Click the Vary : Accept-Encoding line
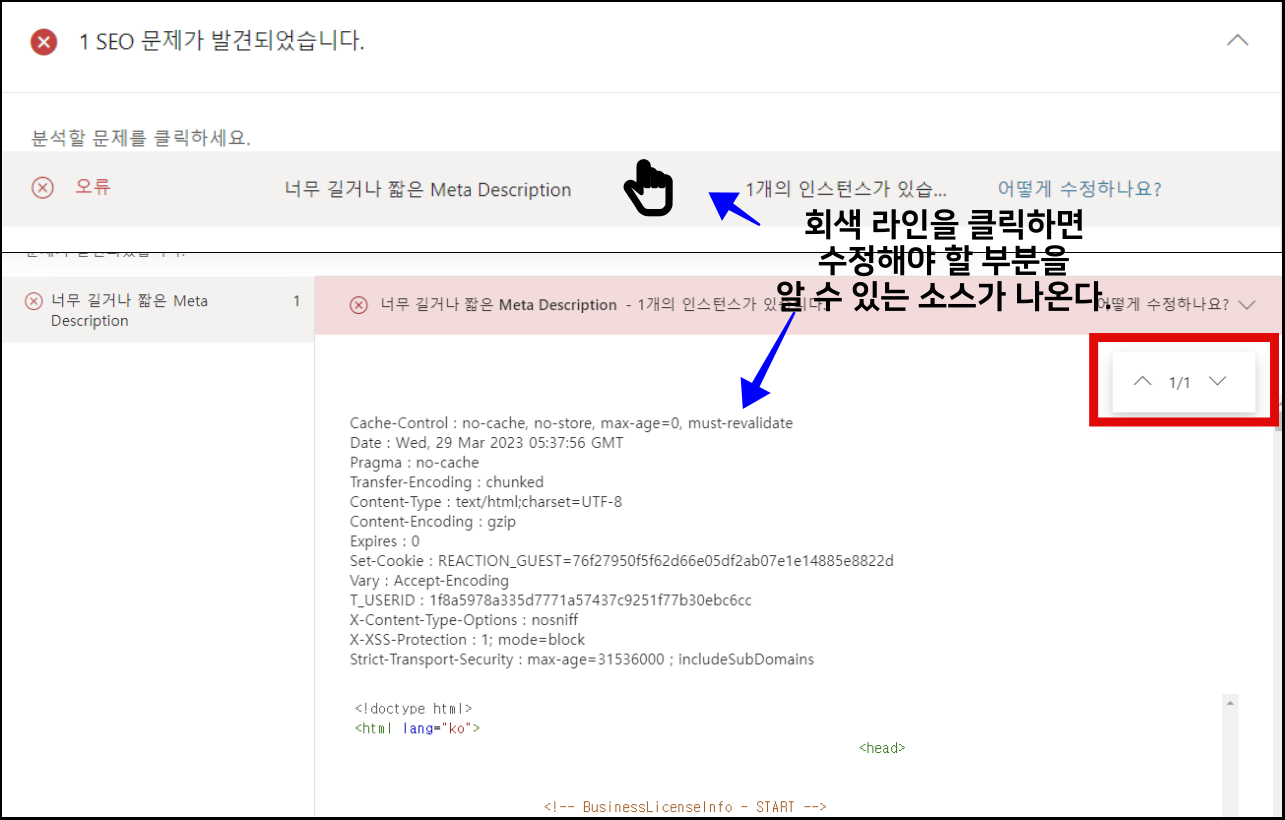The height and width of the screenshot is (820, 1285). pos(429,581)
